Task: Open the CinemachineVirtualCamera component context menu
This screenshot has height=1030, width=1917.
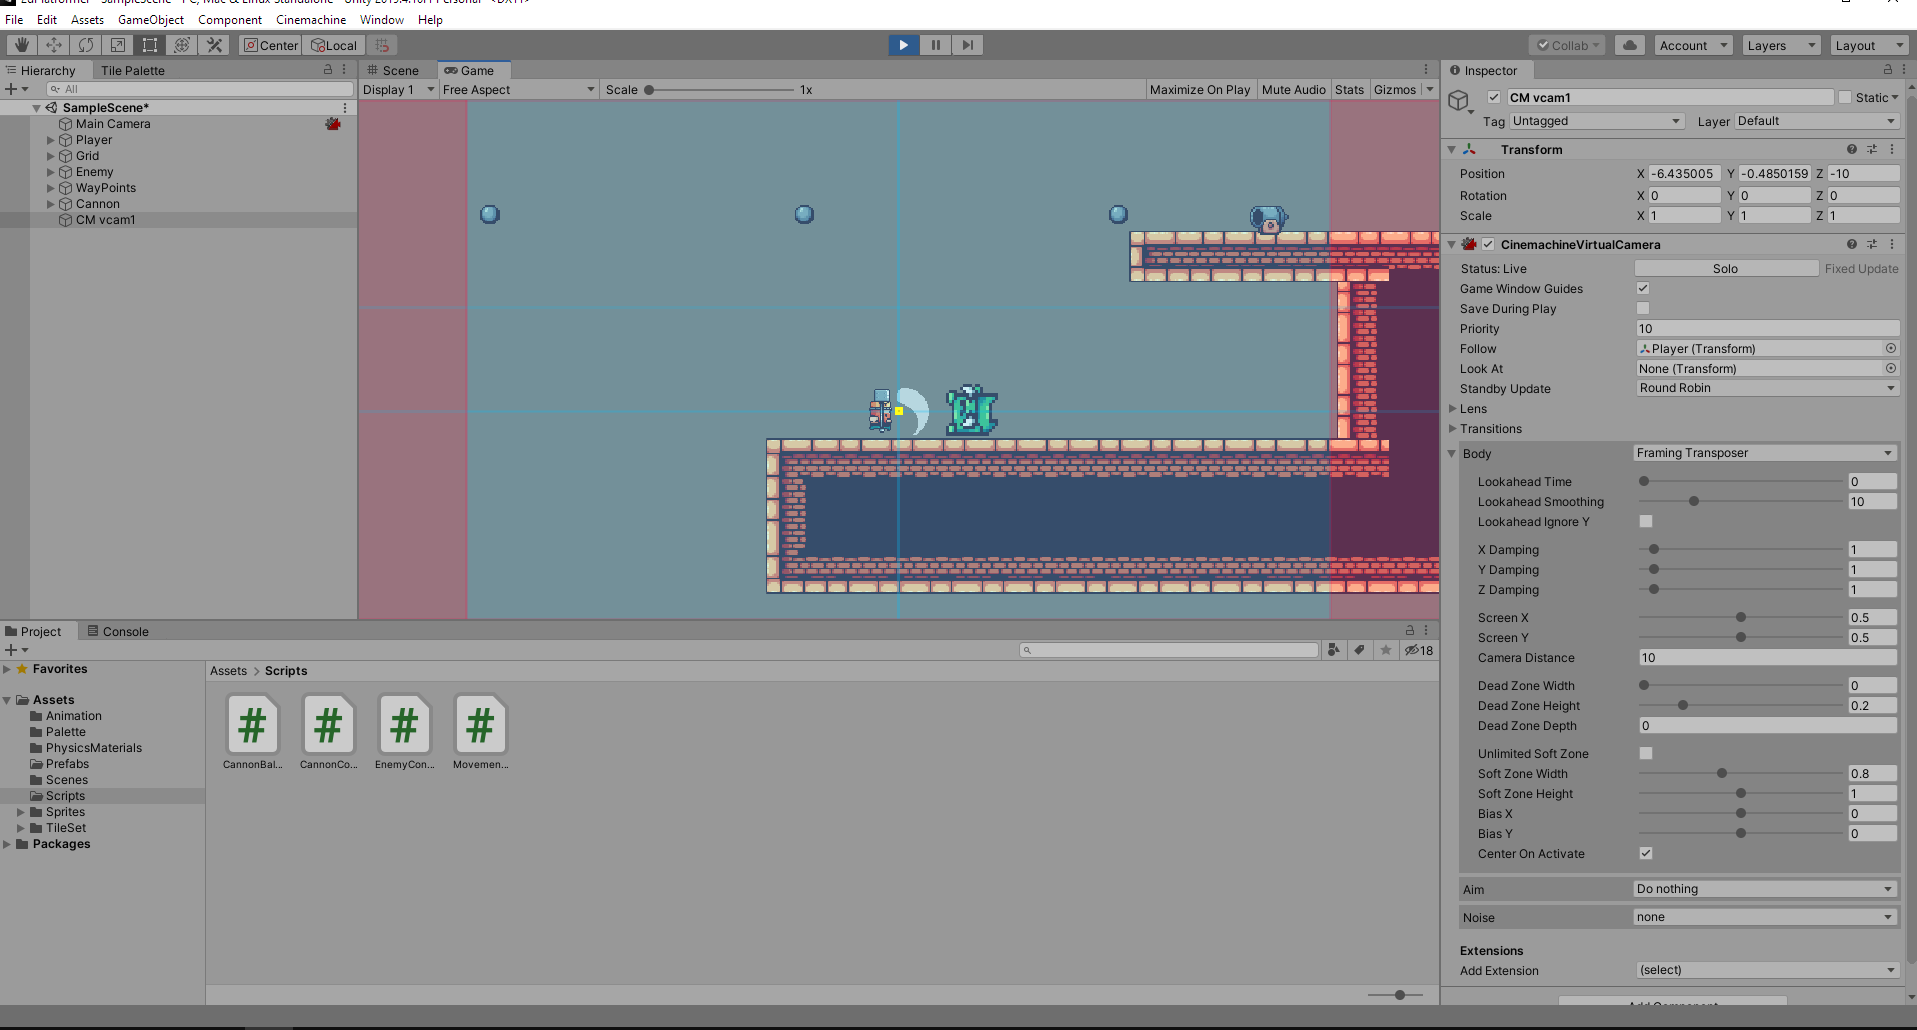Action: click(1891, 244)
